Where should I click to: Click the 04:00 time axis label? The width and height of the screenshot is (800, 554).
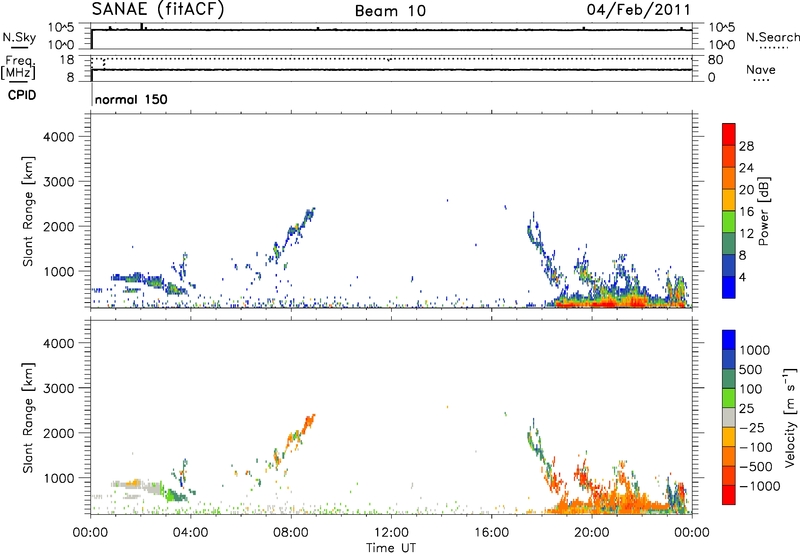[190, 533]
